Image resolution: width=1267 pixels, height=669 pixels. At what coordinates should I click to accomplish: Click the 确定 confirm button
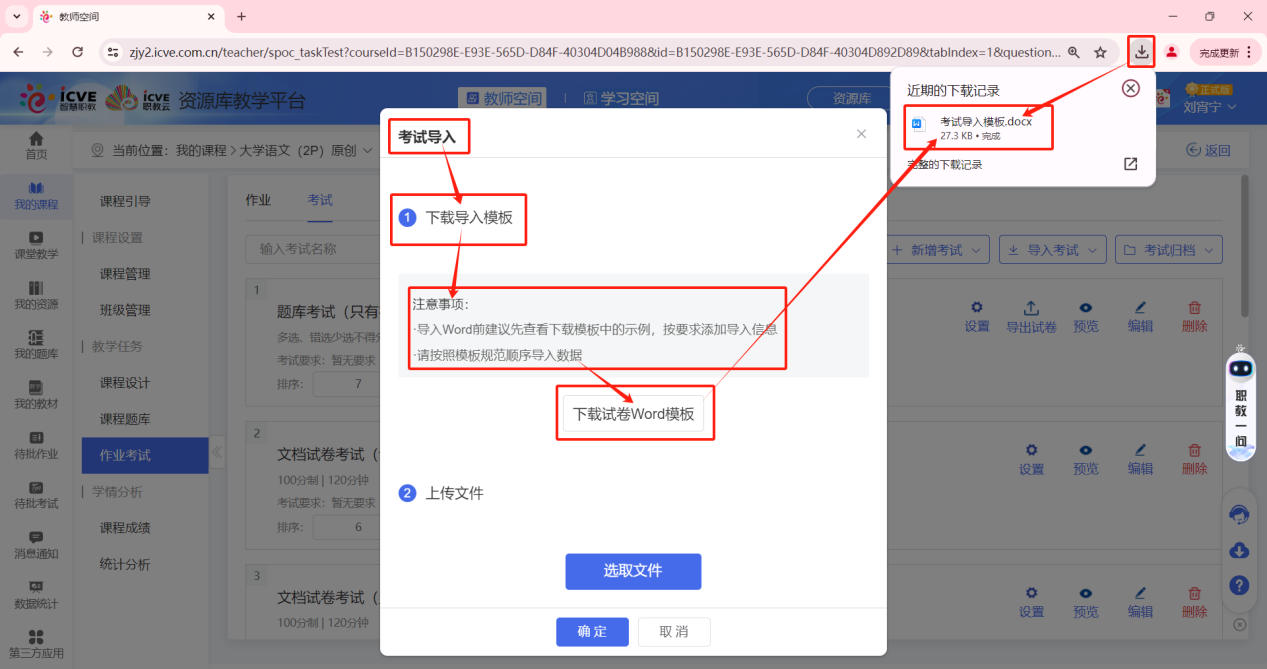point(592,632)
